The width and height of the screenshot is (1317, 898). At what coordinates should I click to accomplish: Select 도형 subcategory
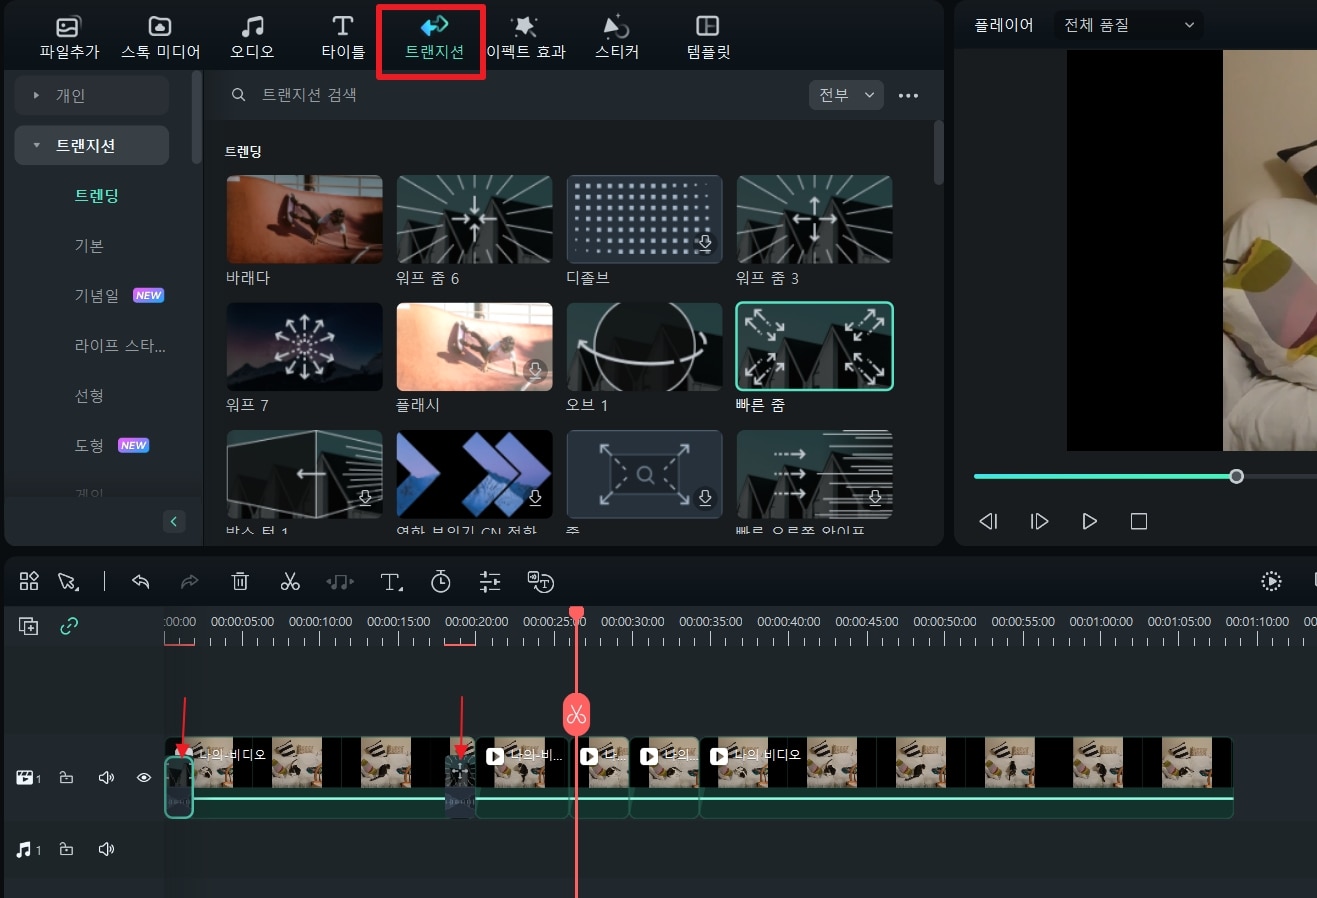tap(89, 446)
